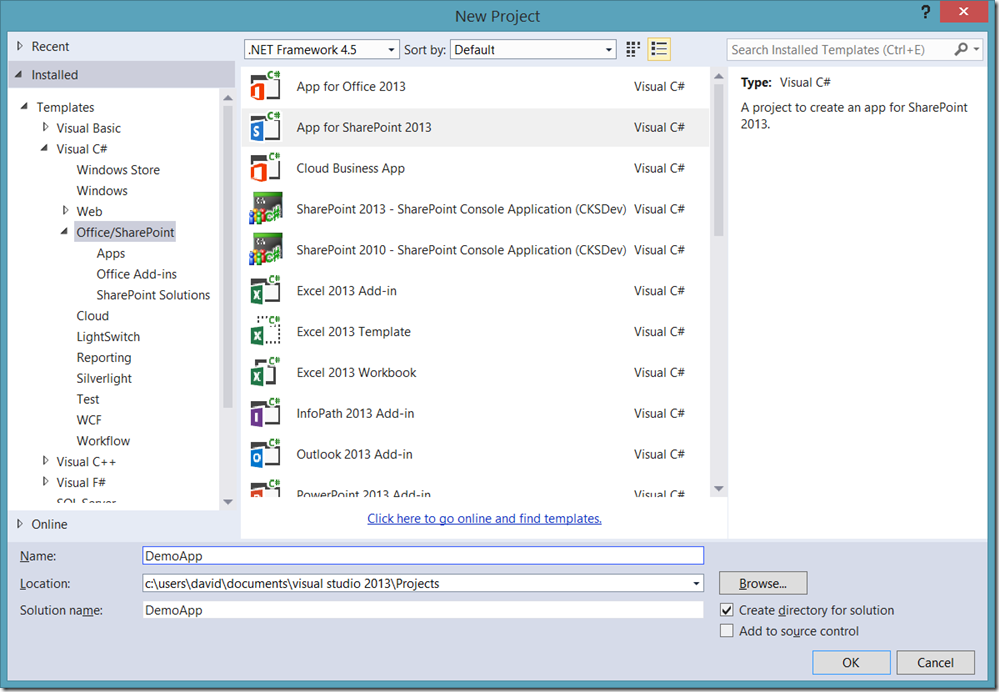Select the Office Add-ins category
The height and width of the screenshot is (692, 999).
pyautogui.click(x=136, y=274)
